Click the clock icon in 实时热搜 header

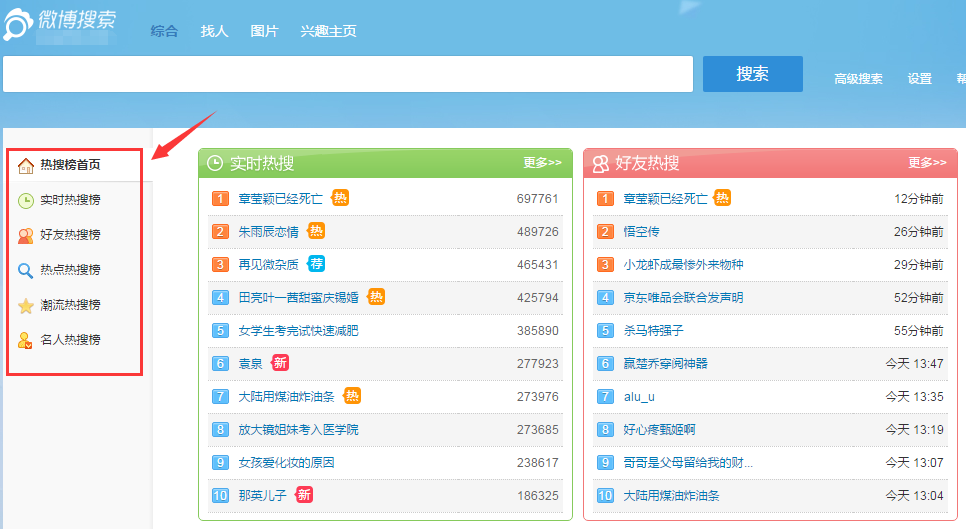point(215,163)
